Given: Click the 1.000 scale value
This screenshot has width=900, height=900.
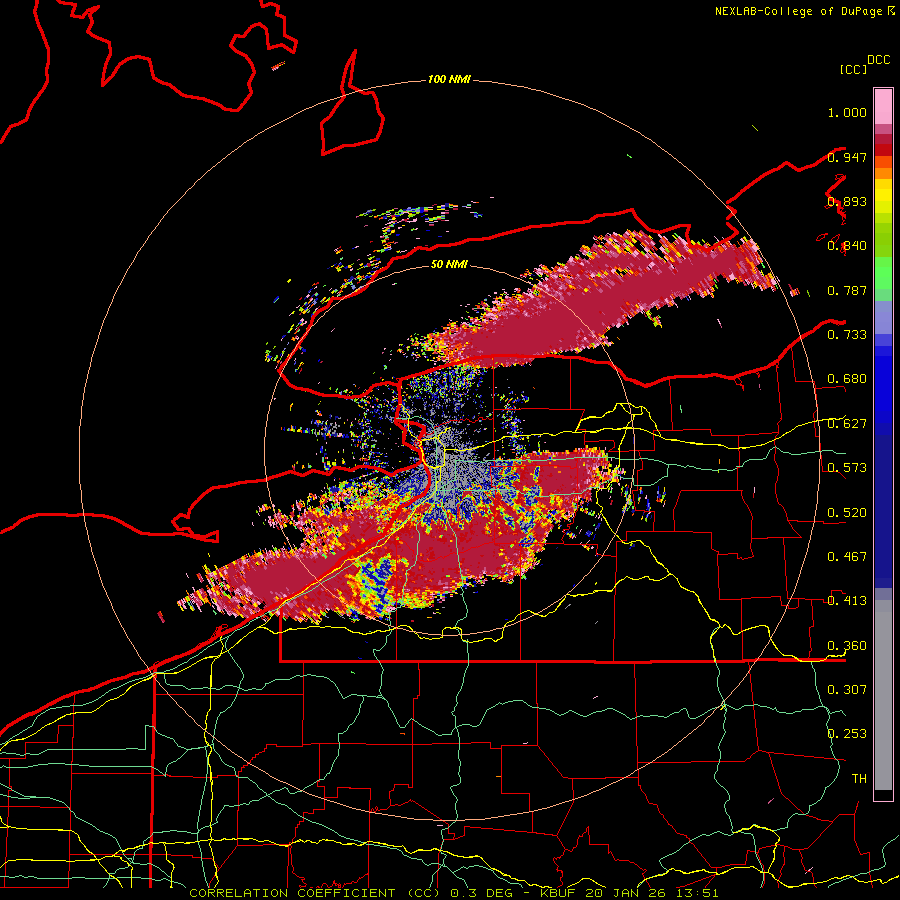Looking at the screenshot, I should (847, 112).
